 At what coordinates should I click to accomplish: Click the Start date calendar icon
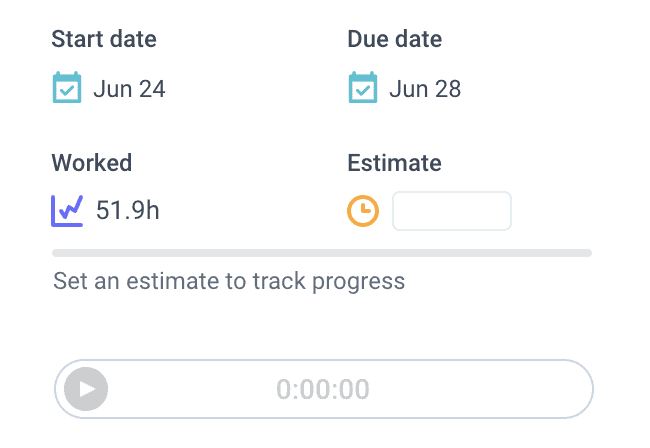[x=67, y=87]
